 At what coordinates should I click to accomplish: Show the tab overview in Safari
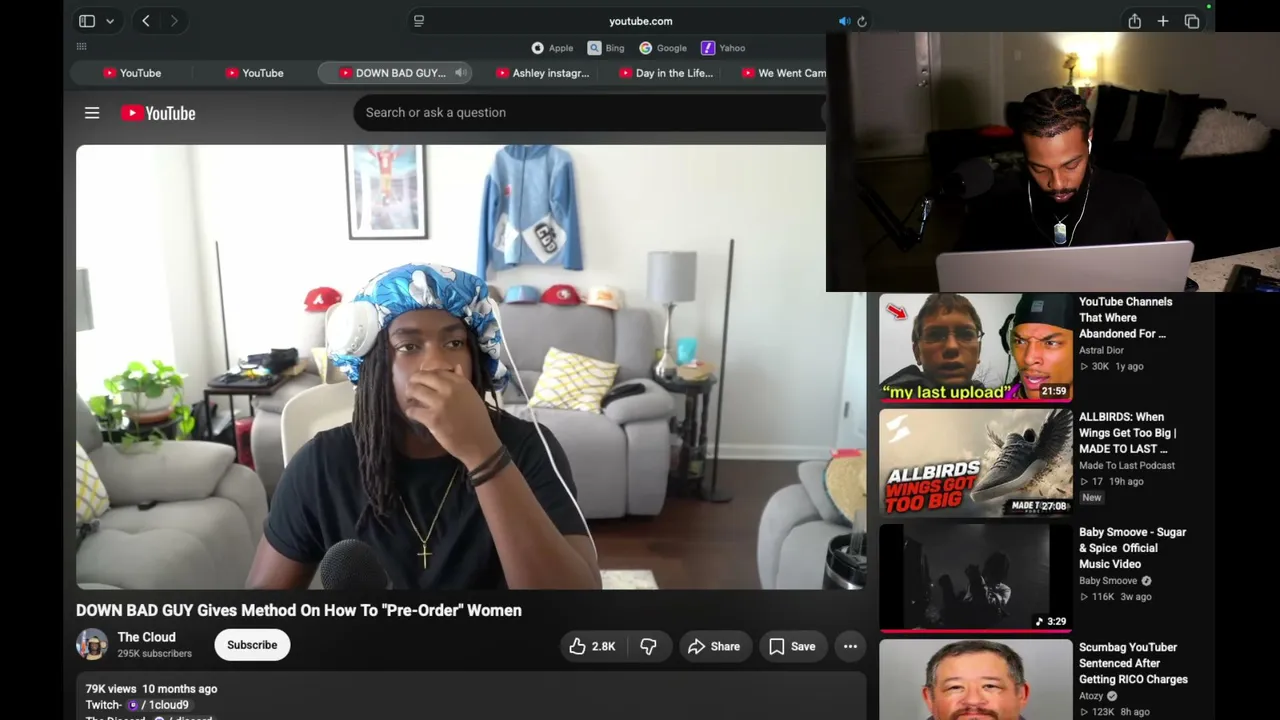click(x=1192, y=21)
